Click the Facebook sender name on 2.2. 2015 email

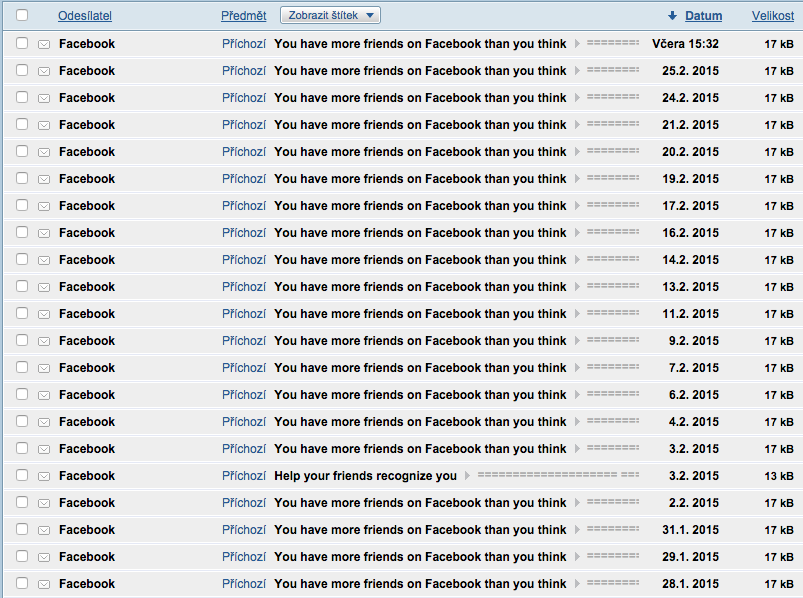[x=87, y=503]
